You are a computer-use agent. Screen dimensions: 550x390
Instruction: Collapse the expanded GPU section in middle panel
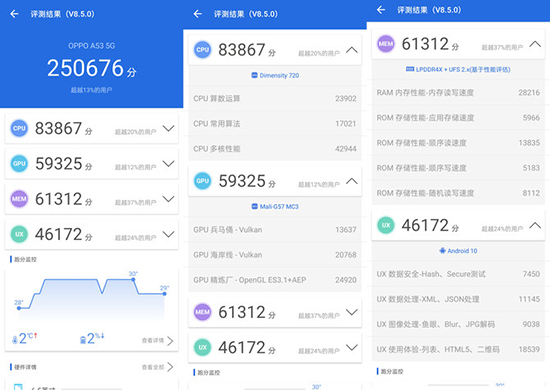[x=352, y=181]
